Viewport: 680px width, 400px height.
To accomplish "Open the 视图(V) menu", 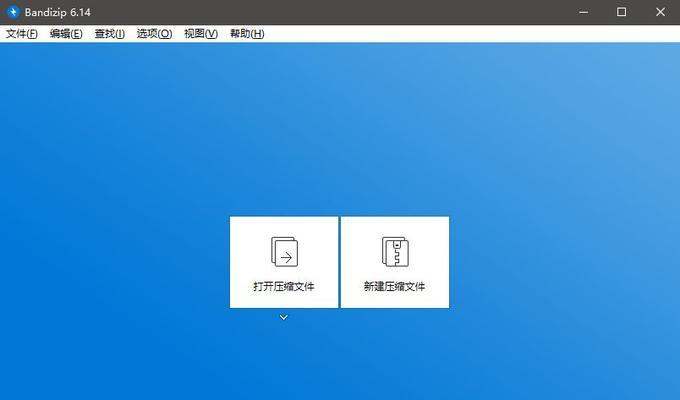I will [x=201, y=34].
